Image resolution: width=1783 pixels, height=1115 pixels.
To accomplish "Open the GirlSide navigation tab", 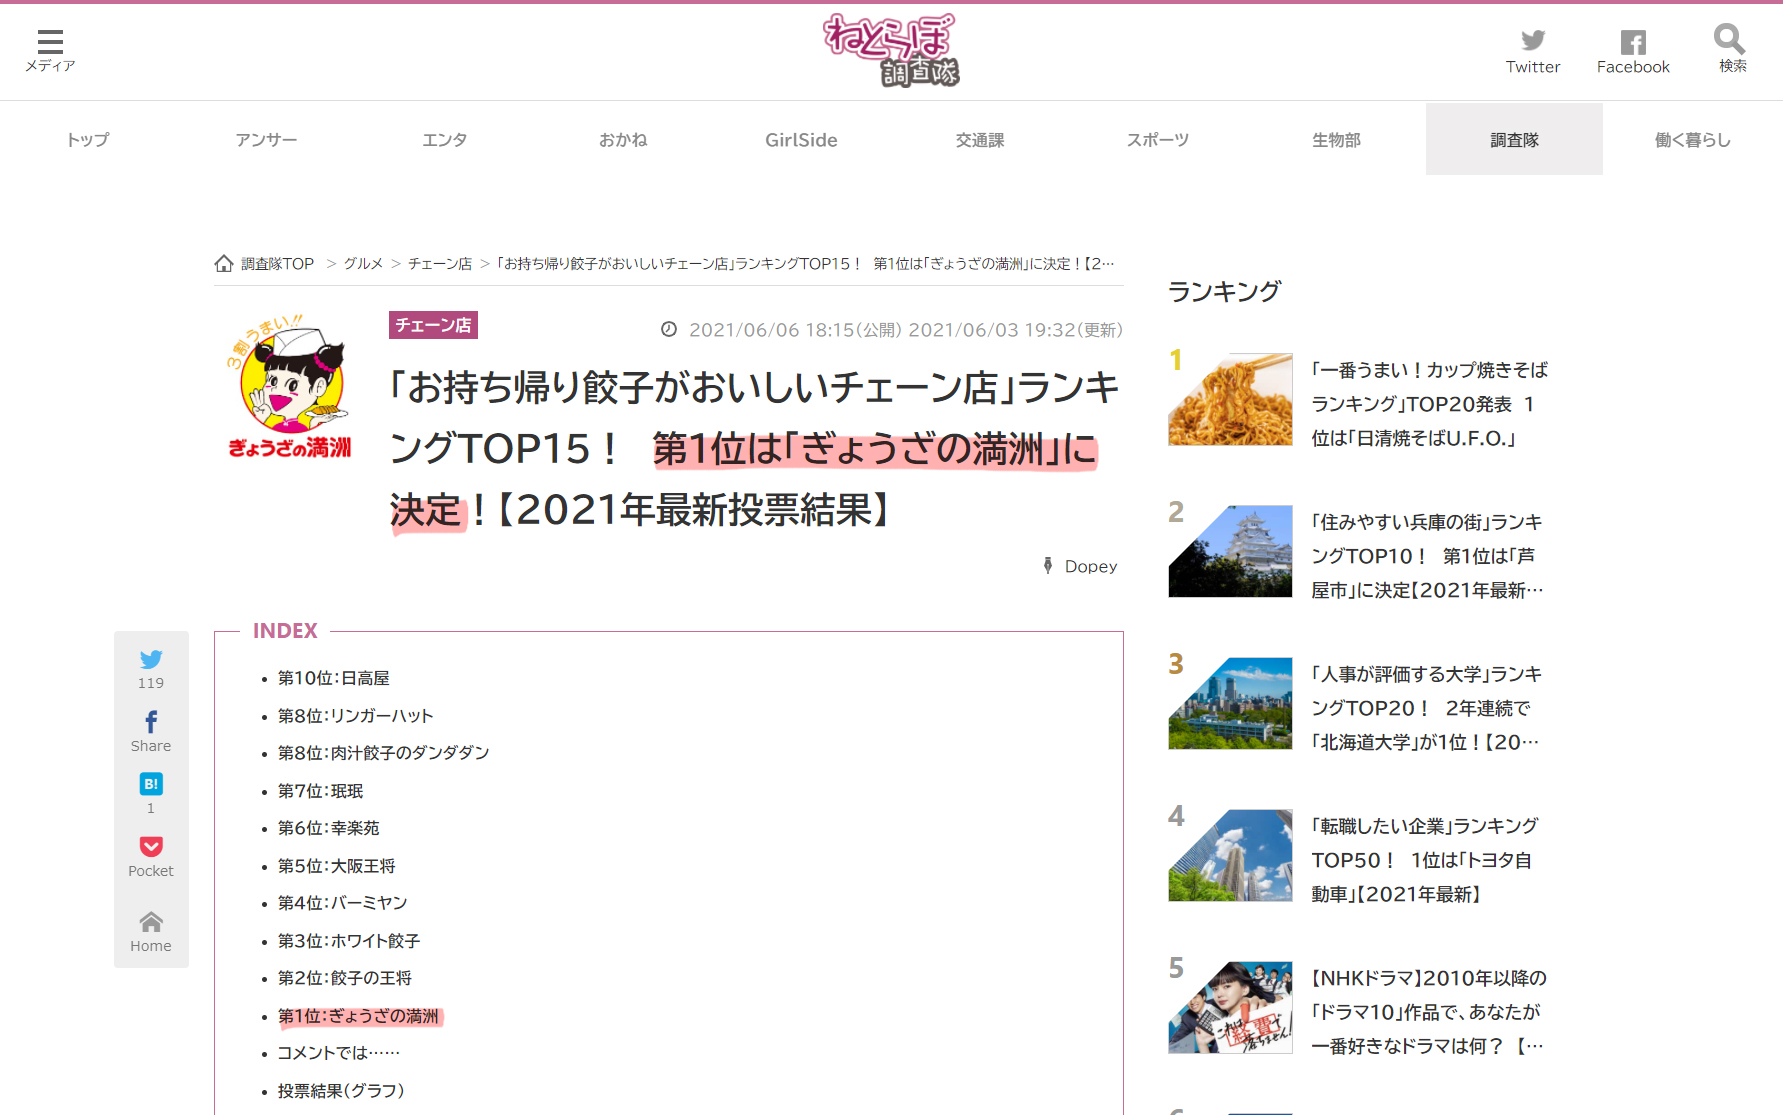I will click(801, 140).
